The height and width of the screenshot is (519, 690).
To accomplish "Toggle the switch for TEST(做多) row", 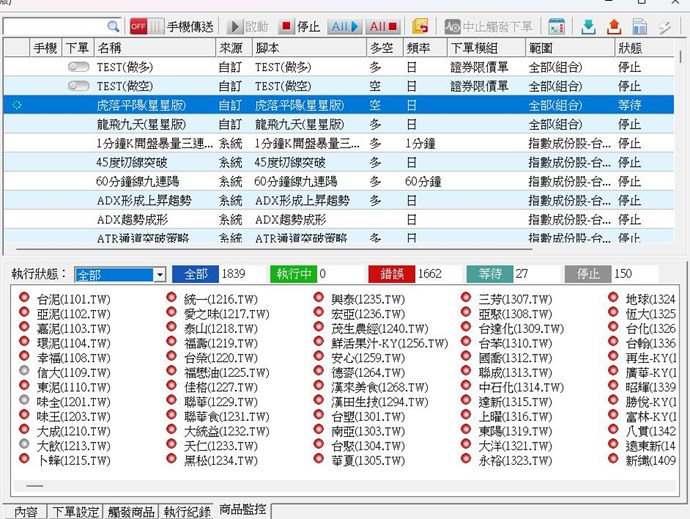I will [78, 66].
